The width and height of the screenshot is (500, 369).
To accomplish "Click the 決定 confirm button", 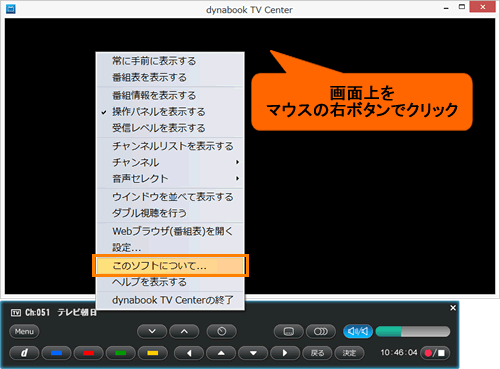I will (x=349, y=353).
